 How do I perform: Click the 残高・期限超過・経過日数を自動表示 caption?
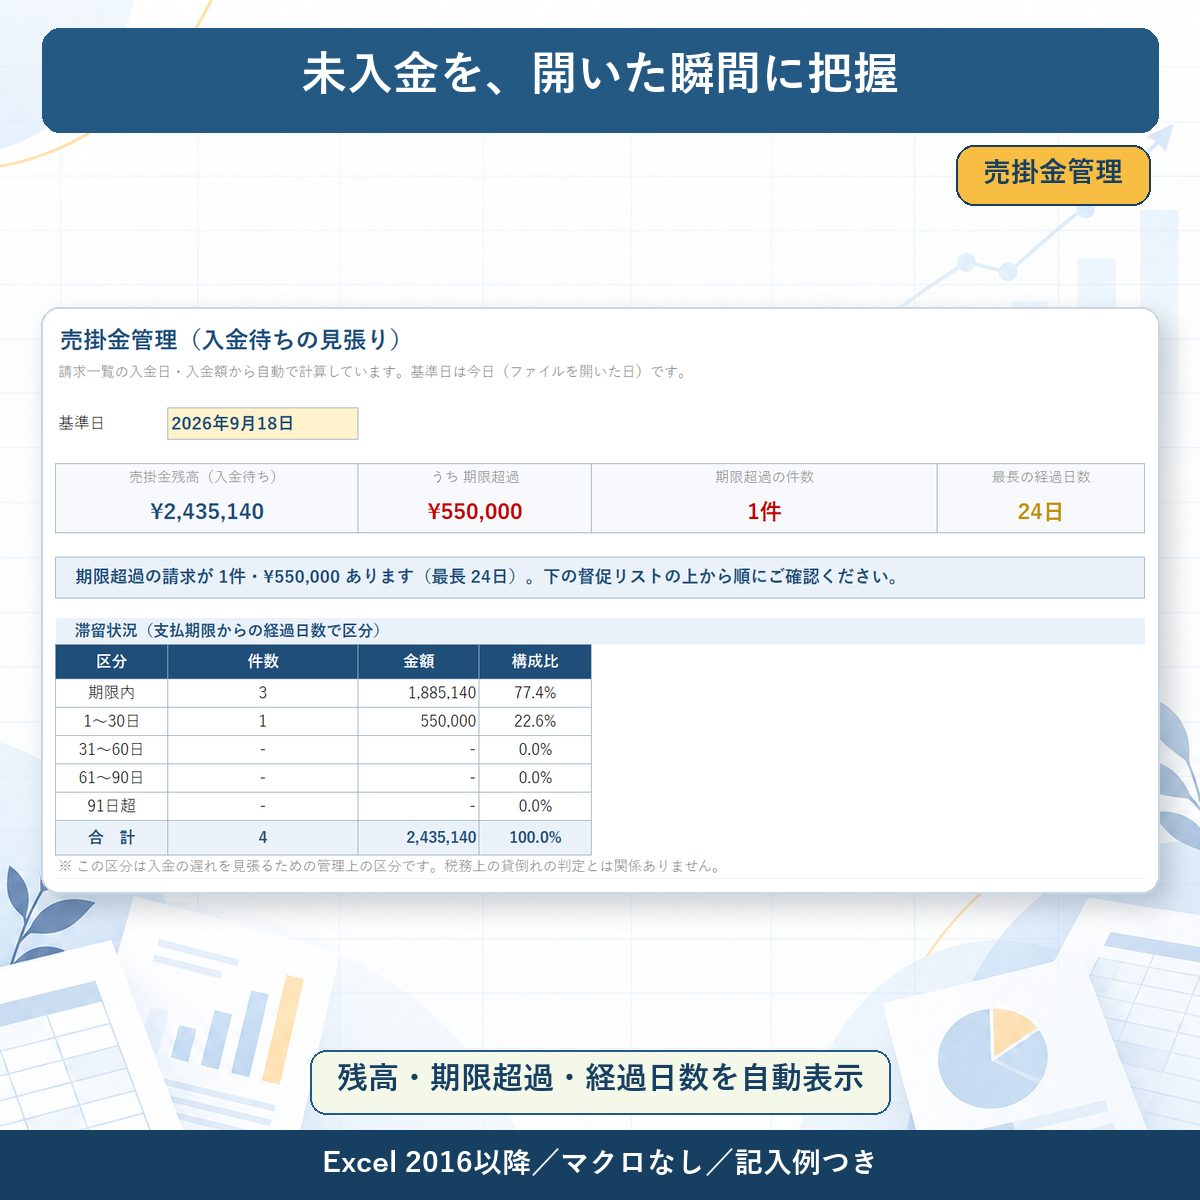(x=600, y=1081)
